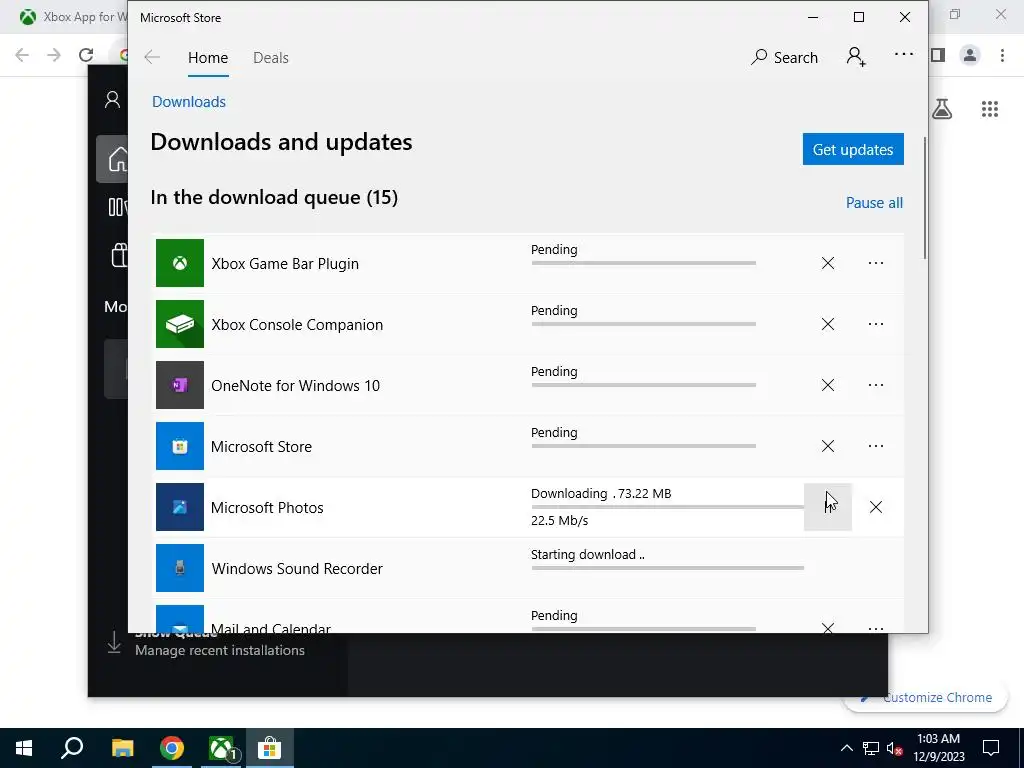This screenshot has height=768, width=1024.
Task: Open Chrome Labs flask icon
Action: (x=941, y=109)
